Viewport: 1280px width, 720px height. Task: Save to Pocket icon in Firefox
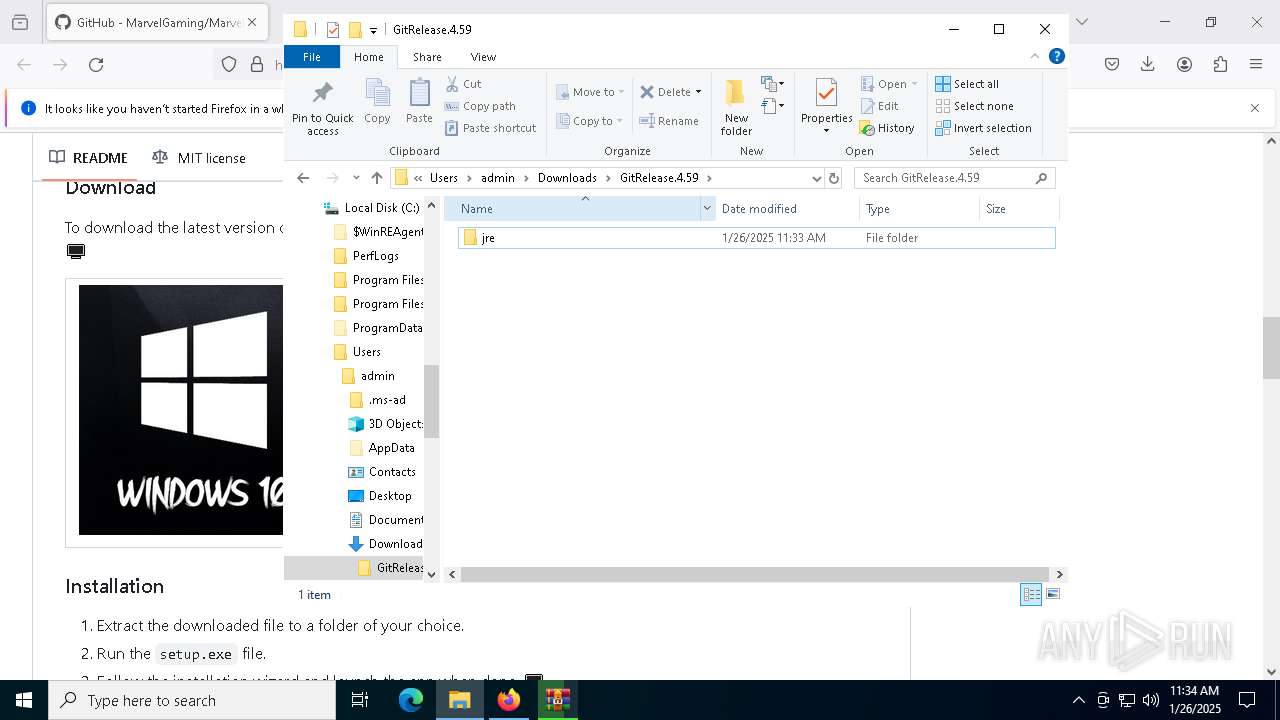1112,64
